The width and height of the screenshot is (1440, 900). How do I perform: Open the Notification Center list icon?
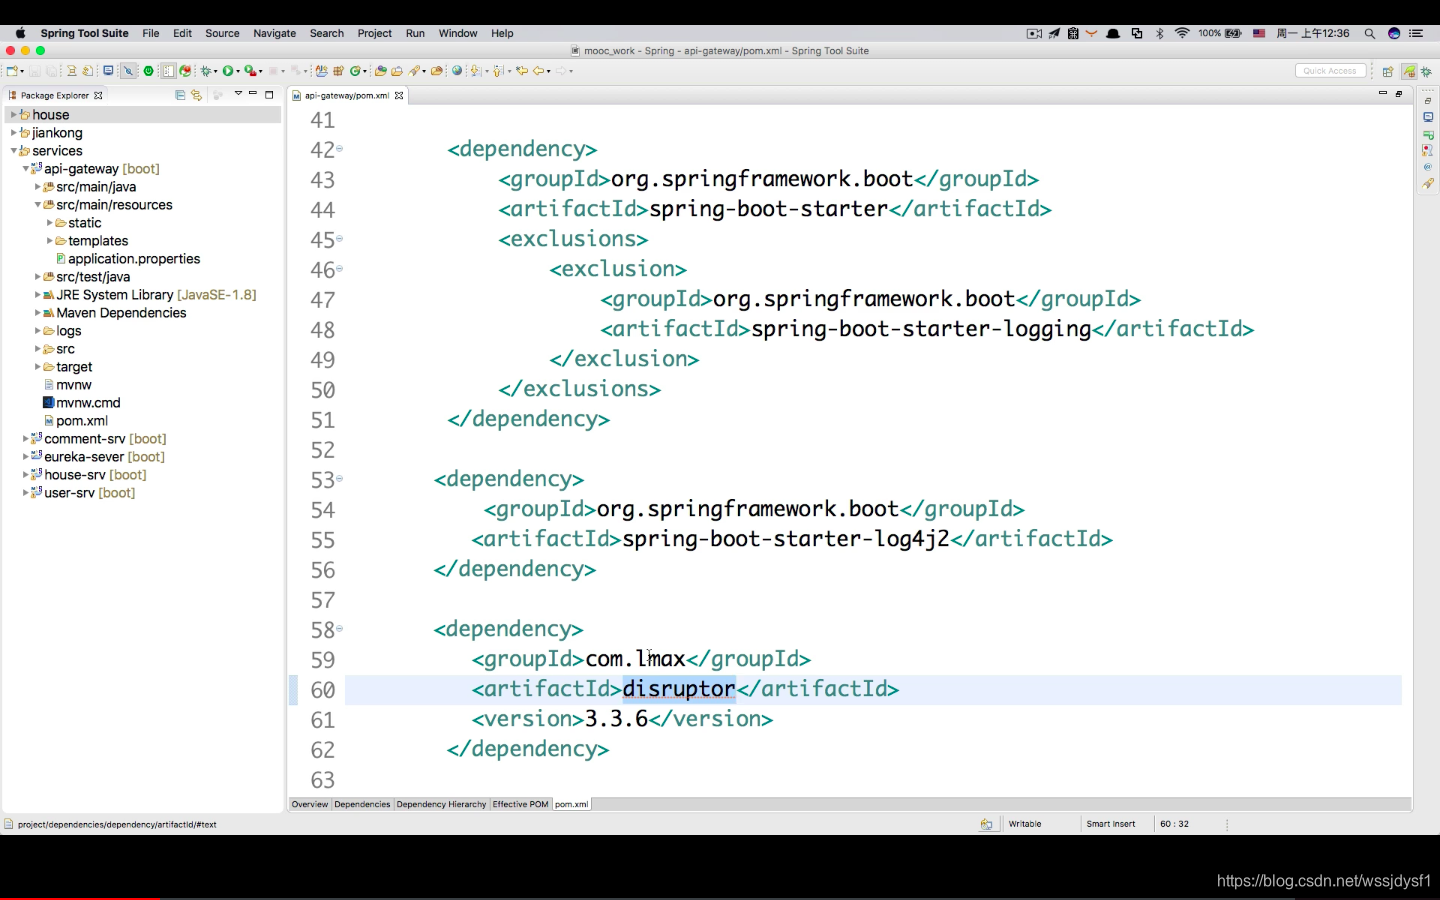pos(1416,33)
